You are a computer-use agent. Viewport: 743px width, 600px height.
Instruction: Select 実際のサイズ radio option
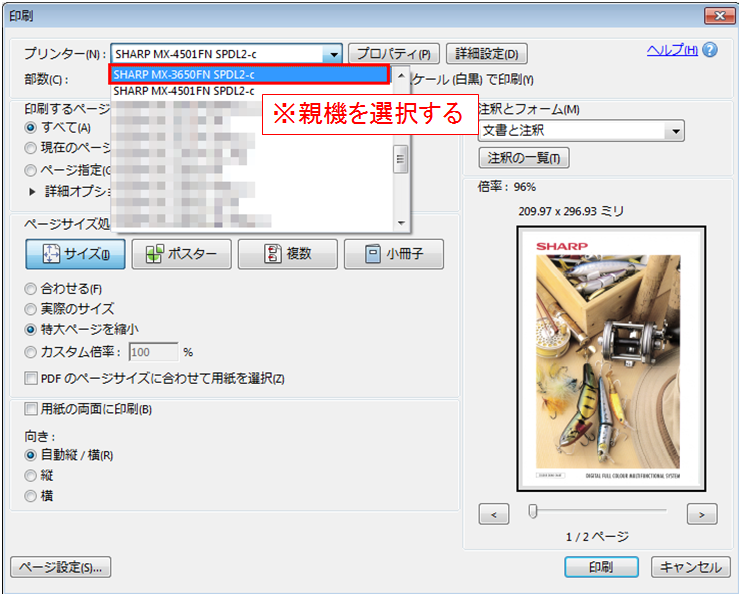tap(30, 309)
